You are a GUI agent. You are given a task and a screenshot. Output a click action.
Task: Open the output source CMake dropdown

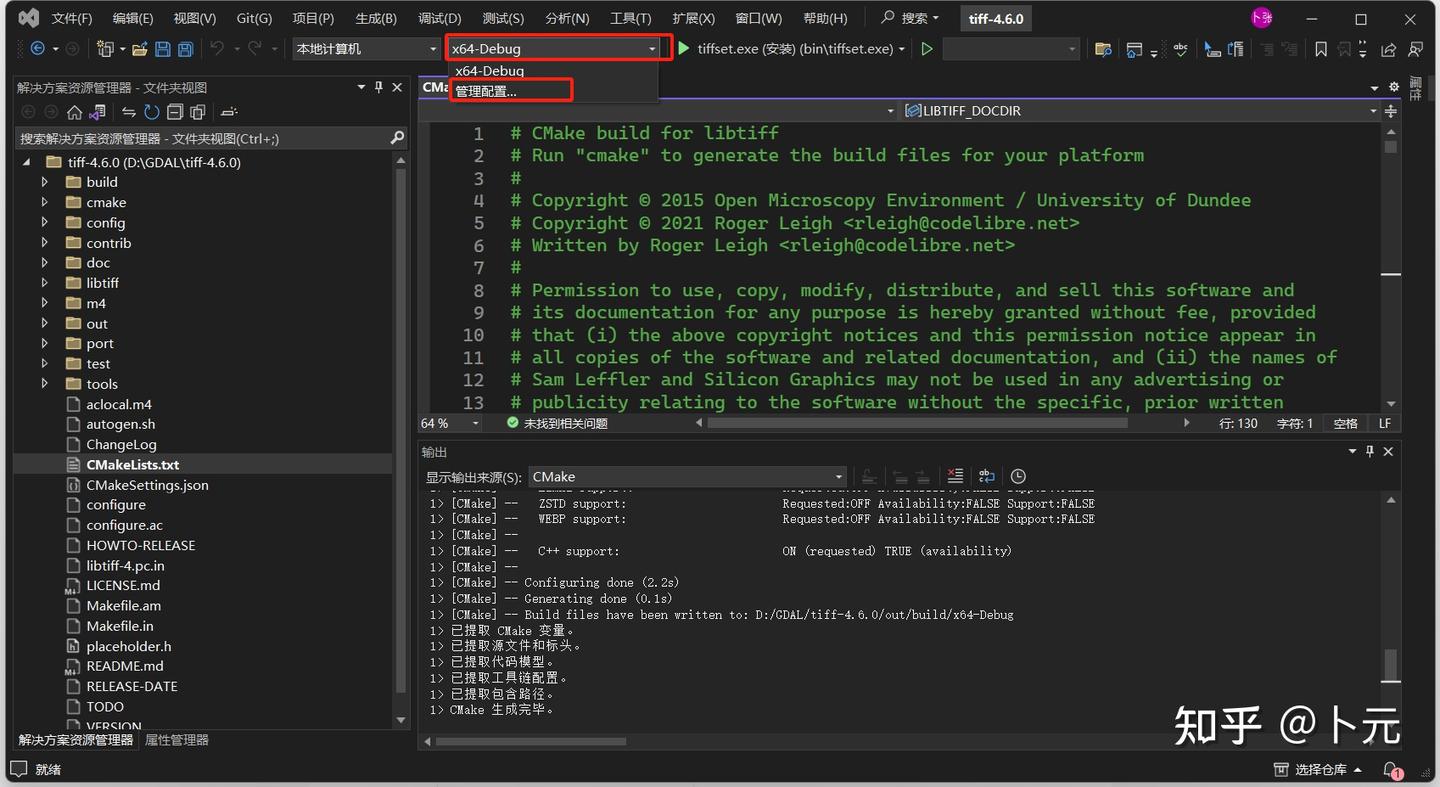(x=687, y=477)
